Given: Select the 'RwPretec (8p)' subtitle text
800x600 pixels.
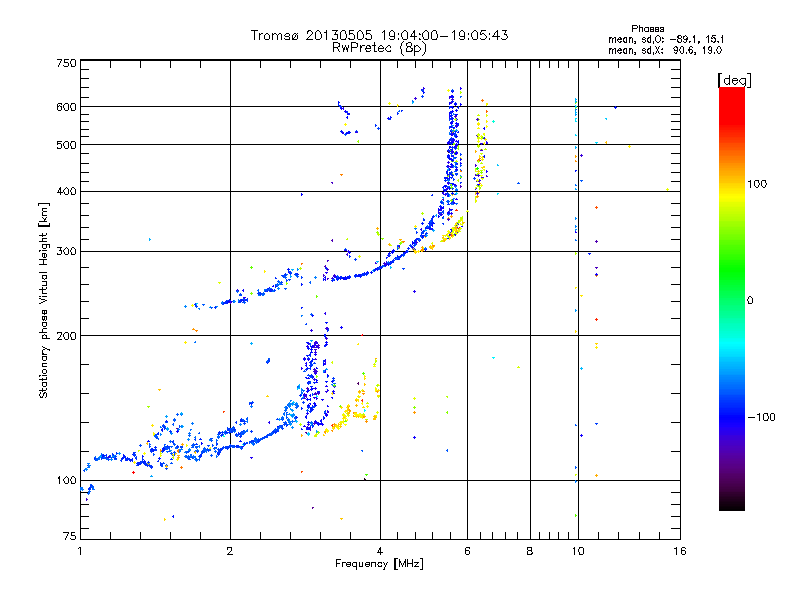Looking at the screenshot, I should [x=379, y=48].
